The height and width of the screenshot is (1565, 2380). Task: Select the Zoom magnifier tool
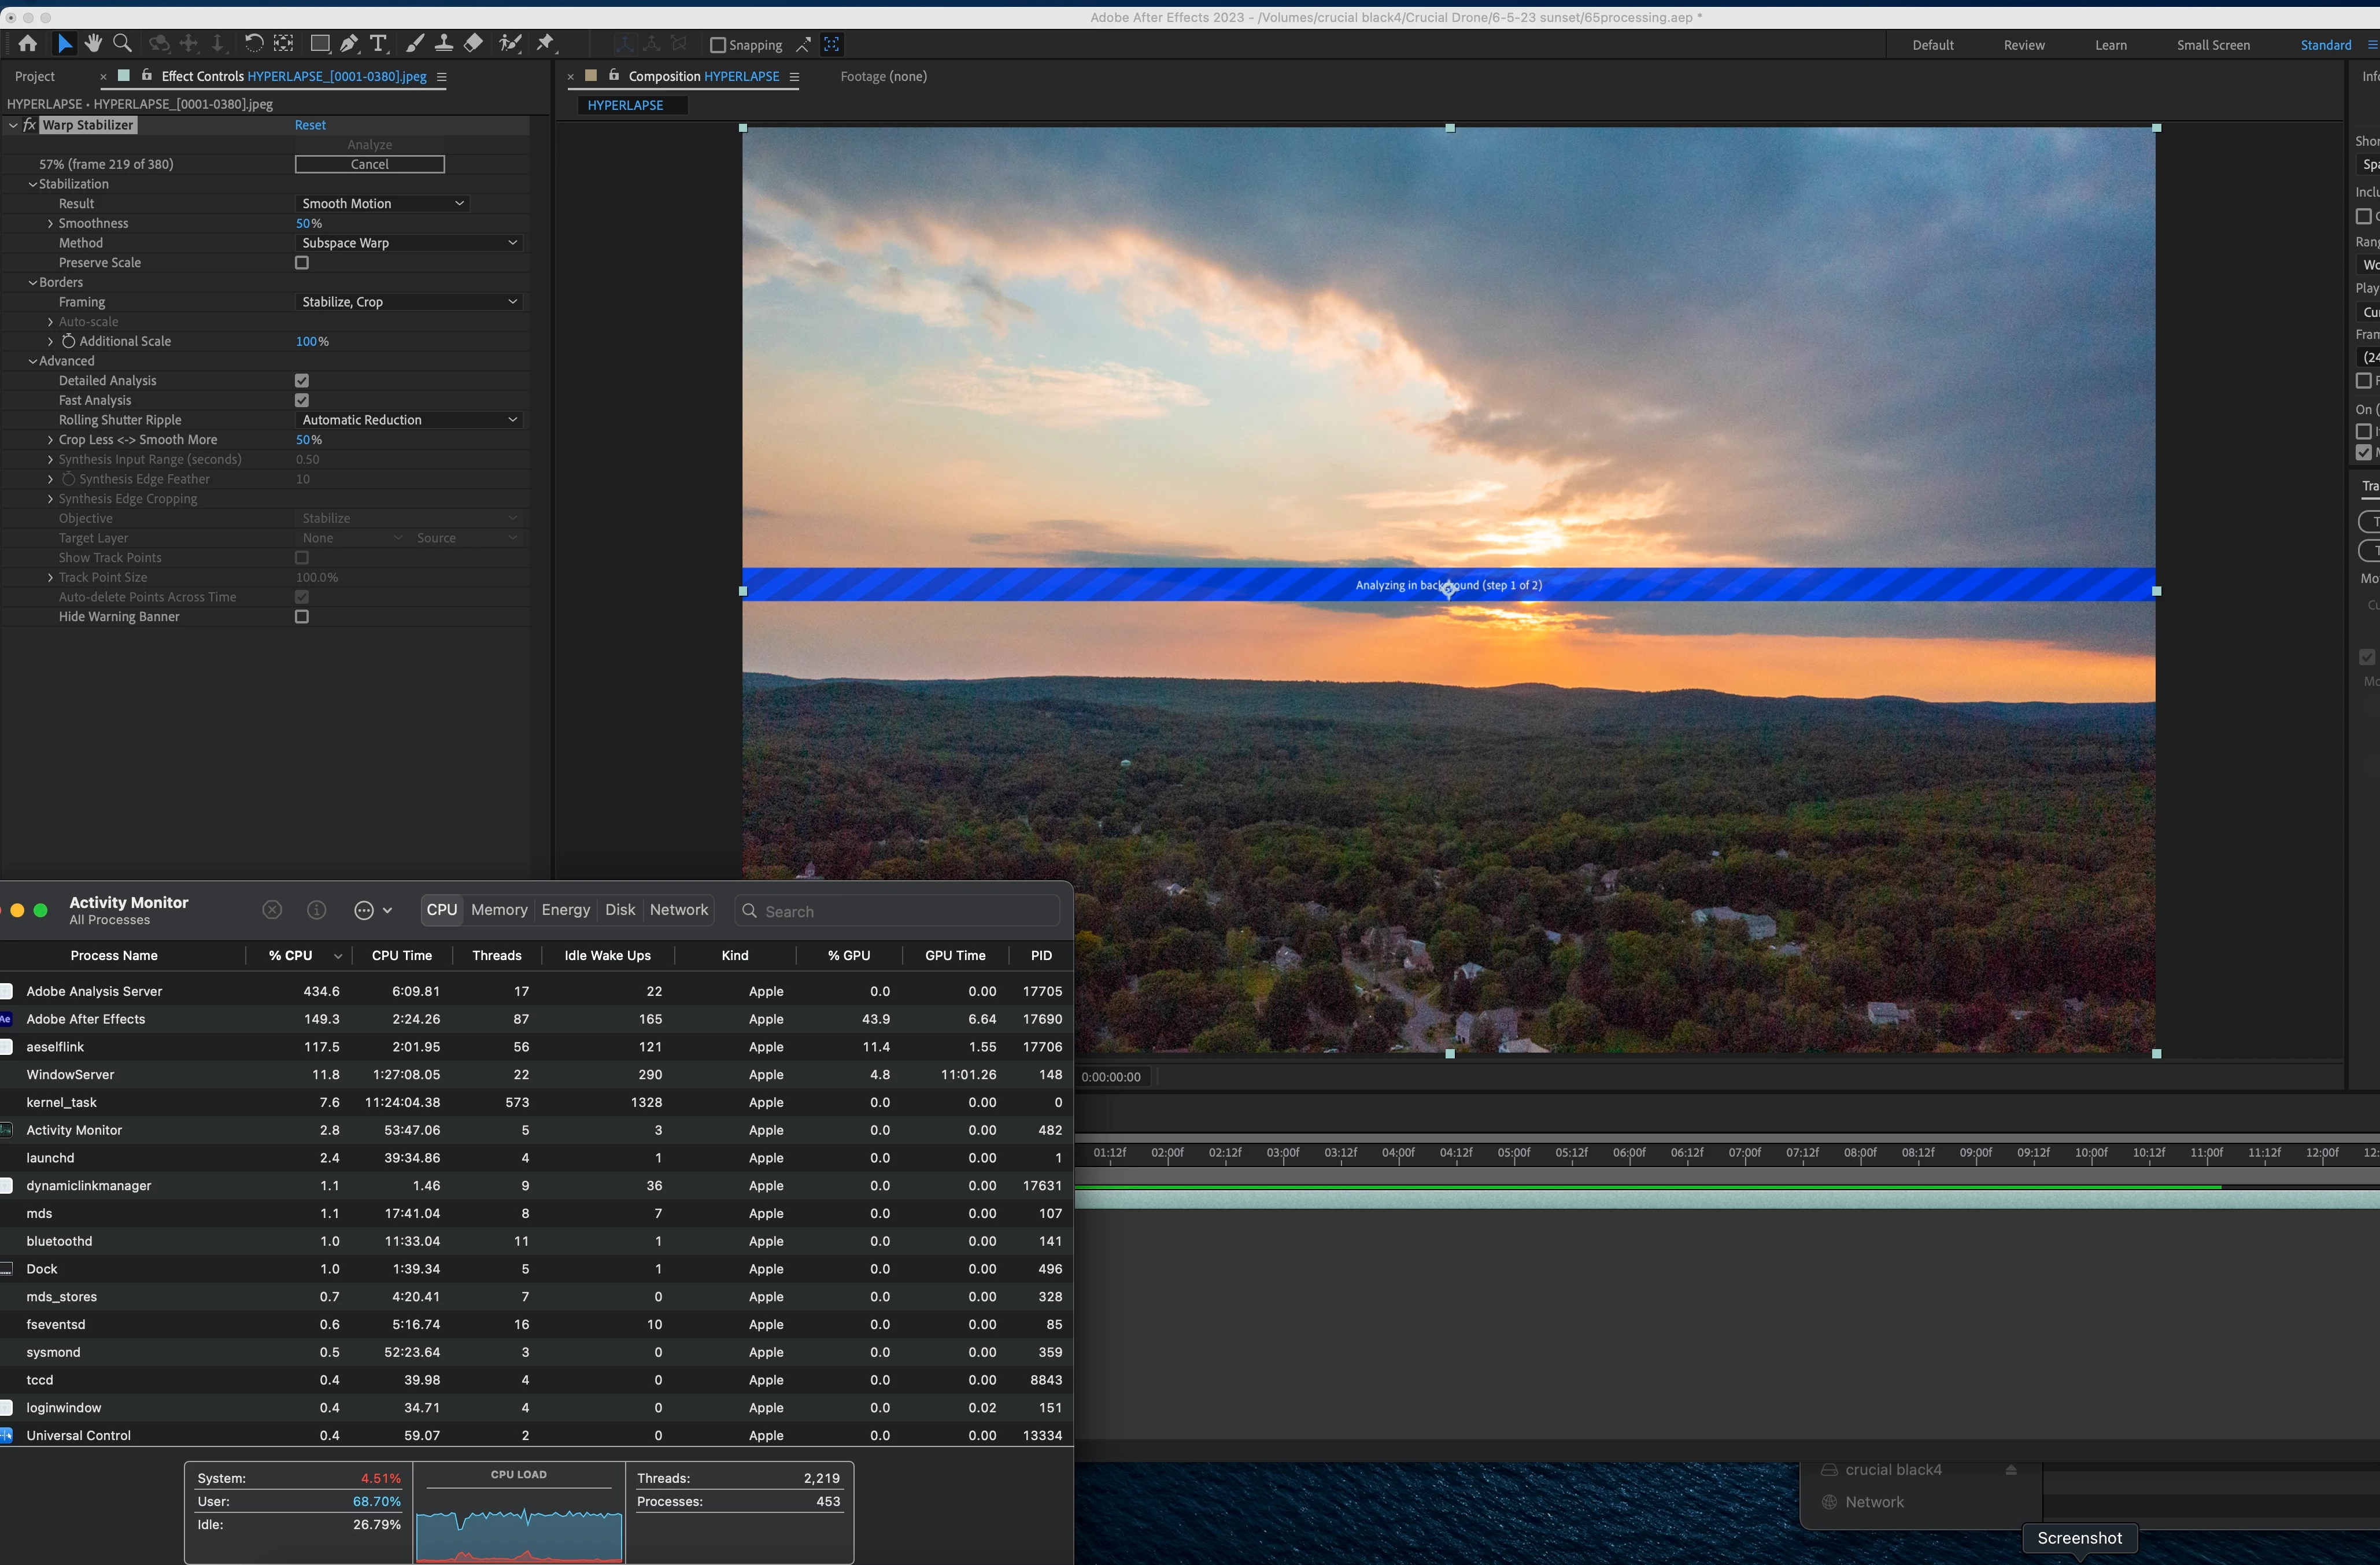click(122, 44)
